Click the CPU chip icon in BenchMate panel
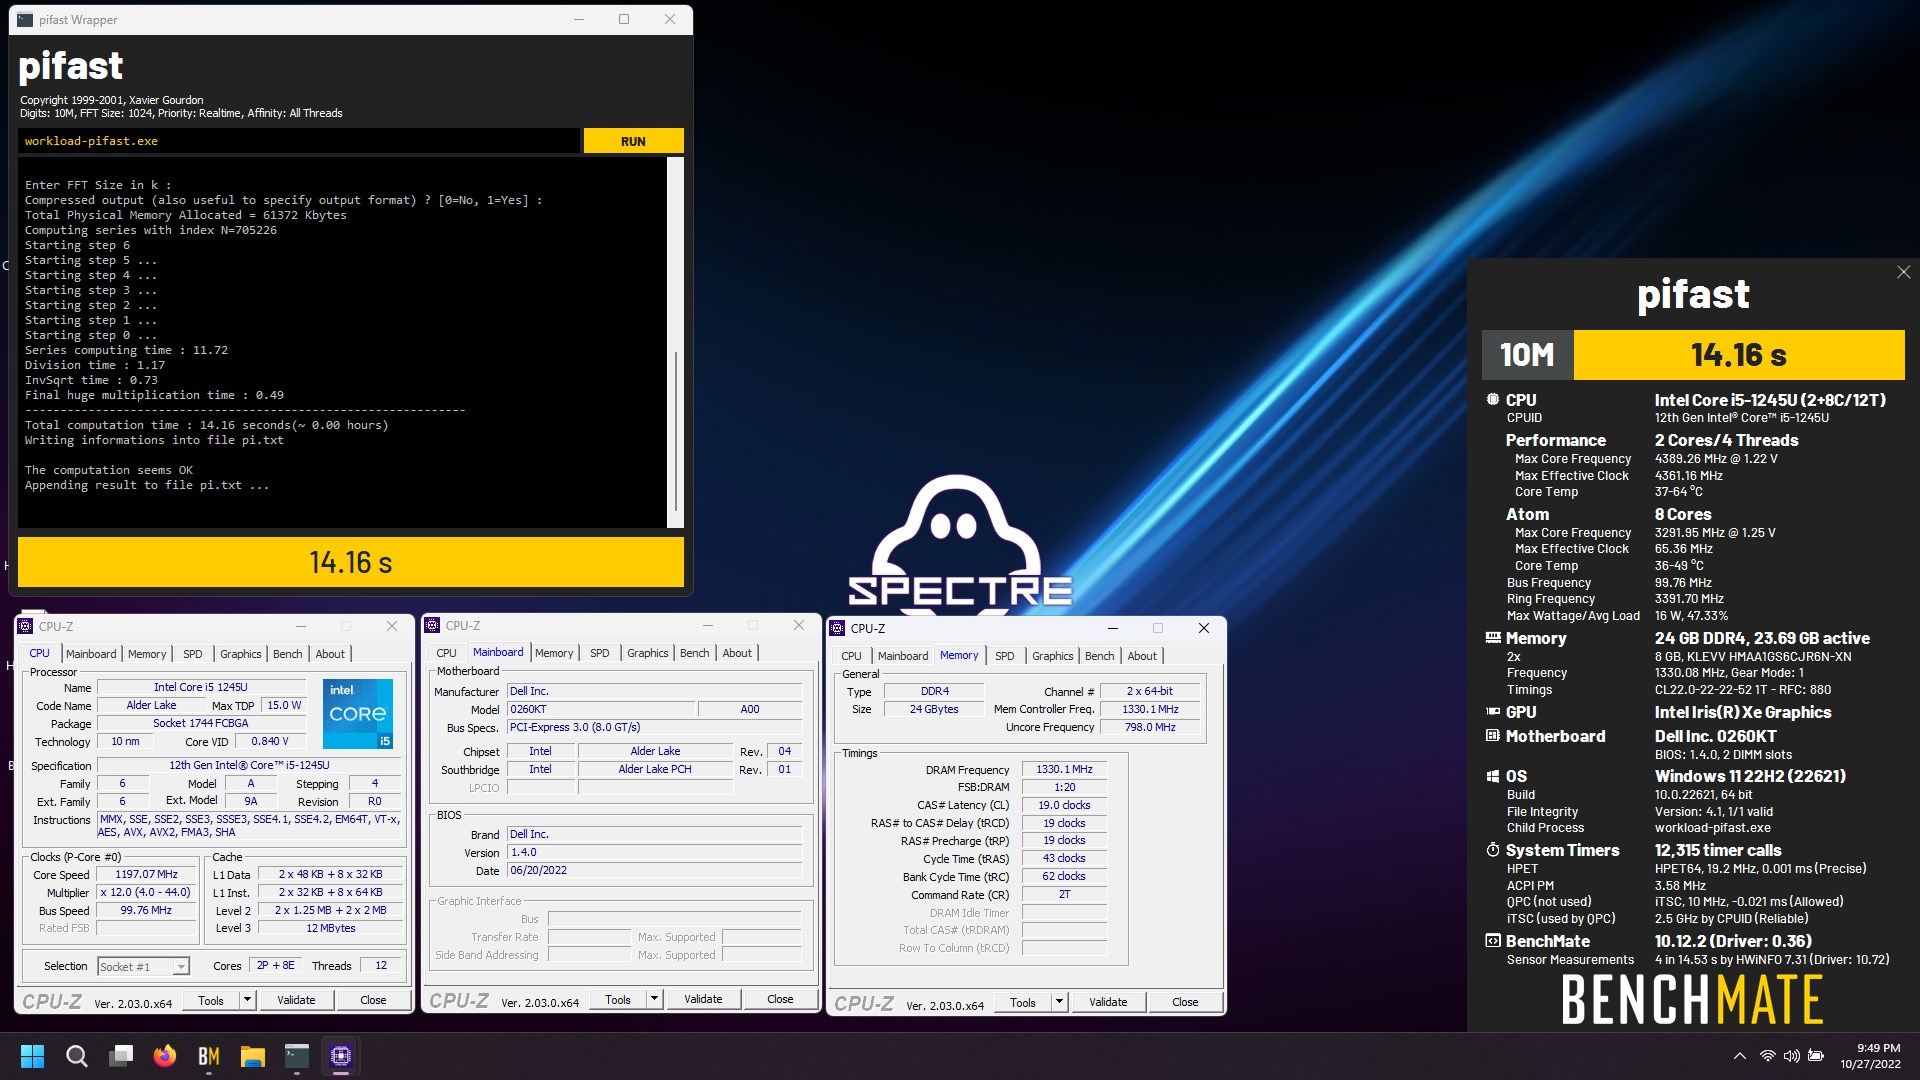 (1493, 399)
